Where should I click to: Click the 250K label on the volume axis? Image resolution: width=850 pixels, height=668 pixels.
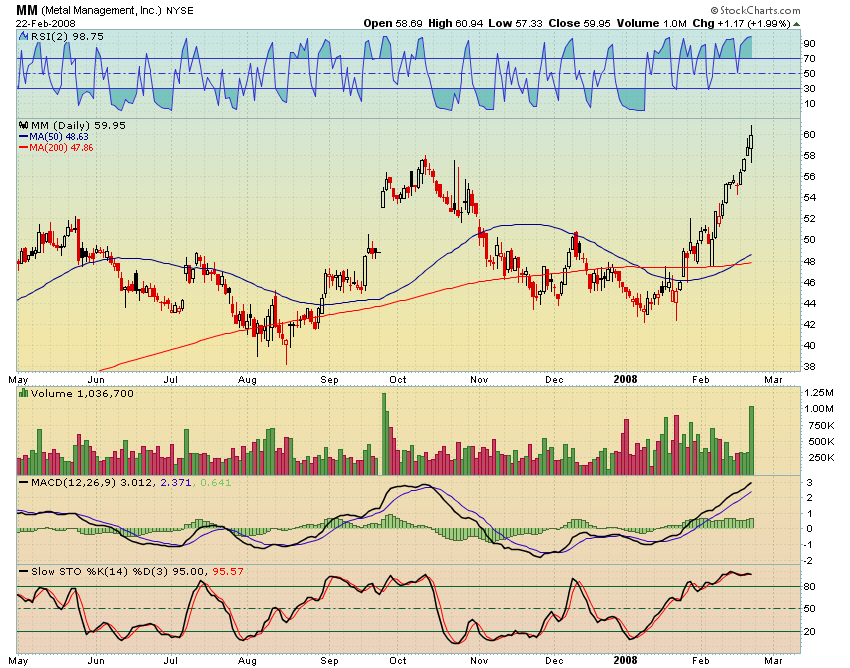pyautogui.click(x=821, y=458)
